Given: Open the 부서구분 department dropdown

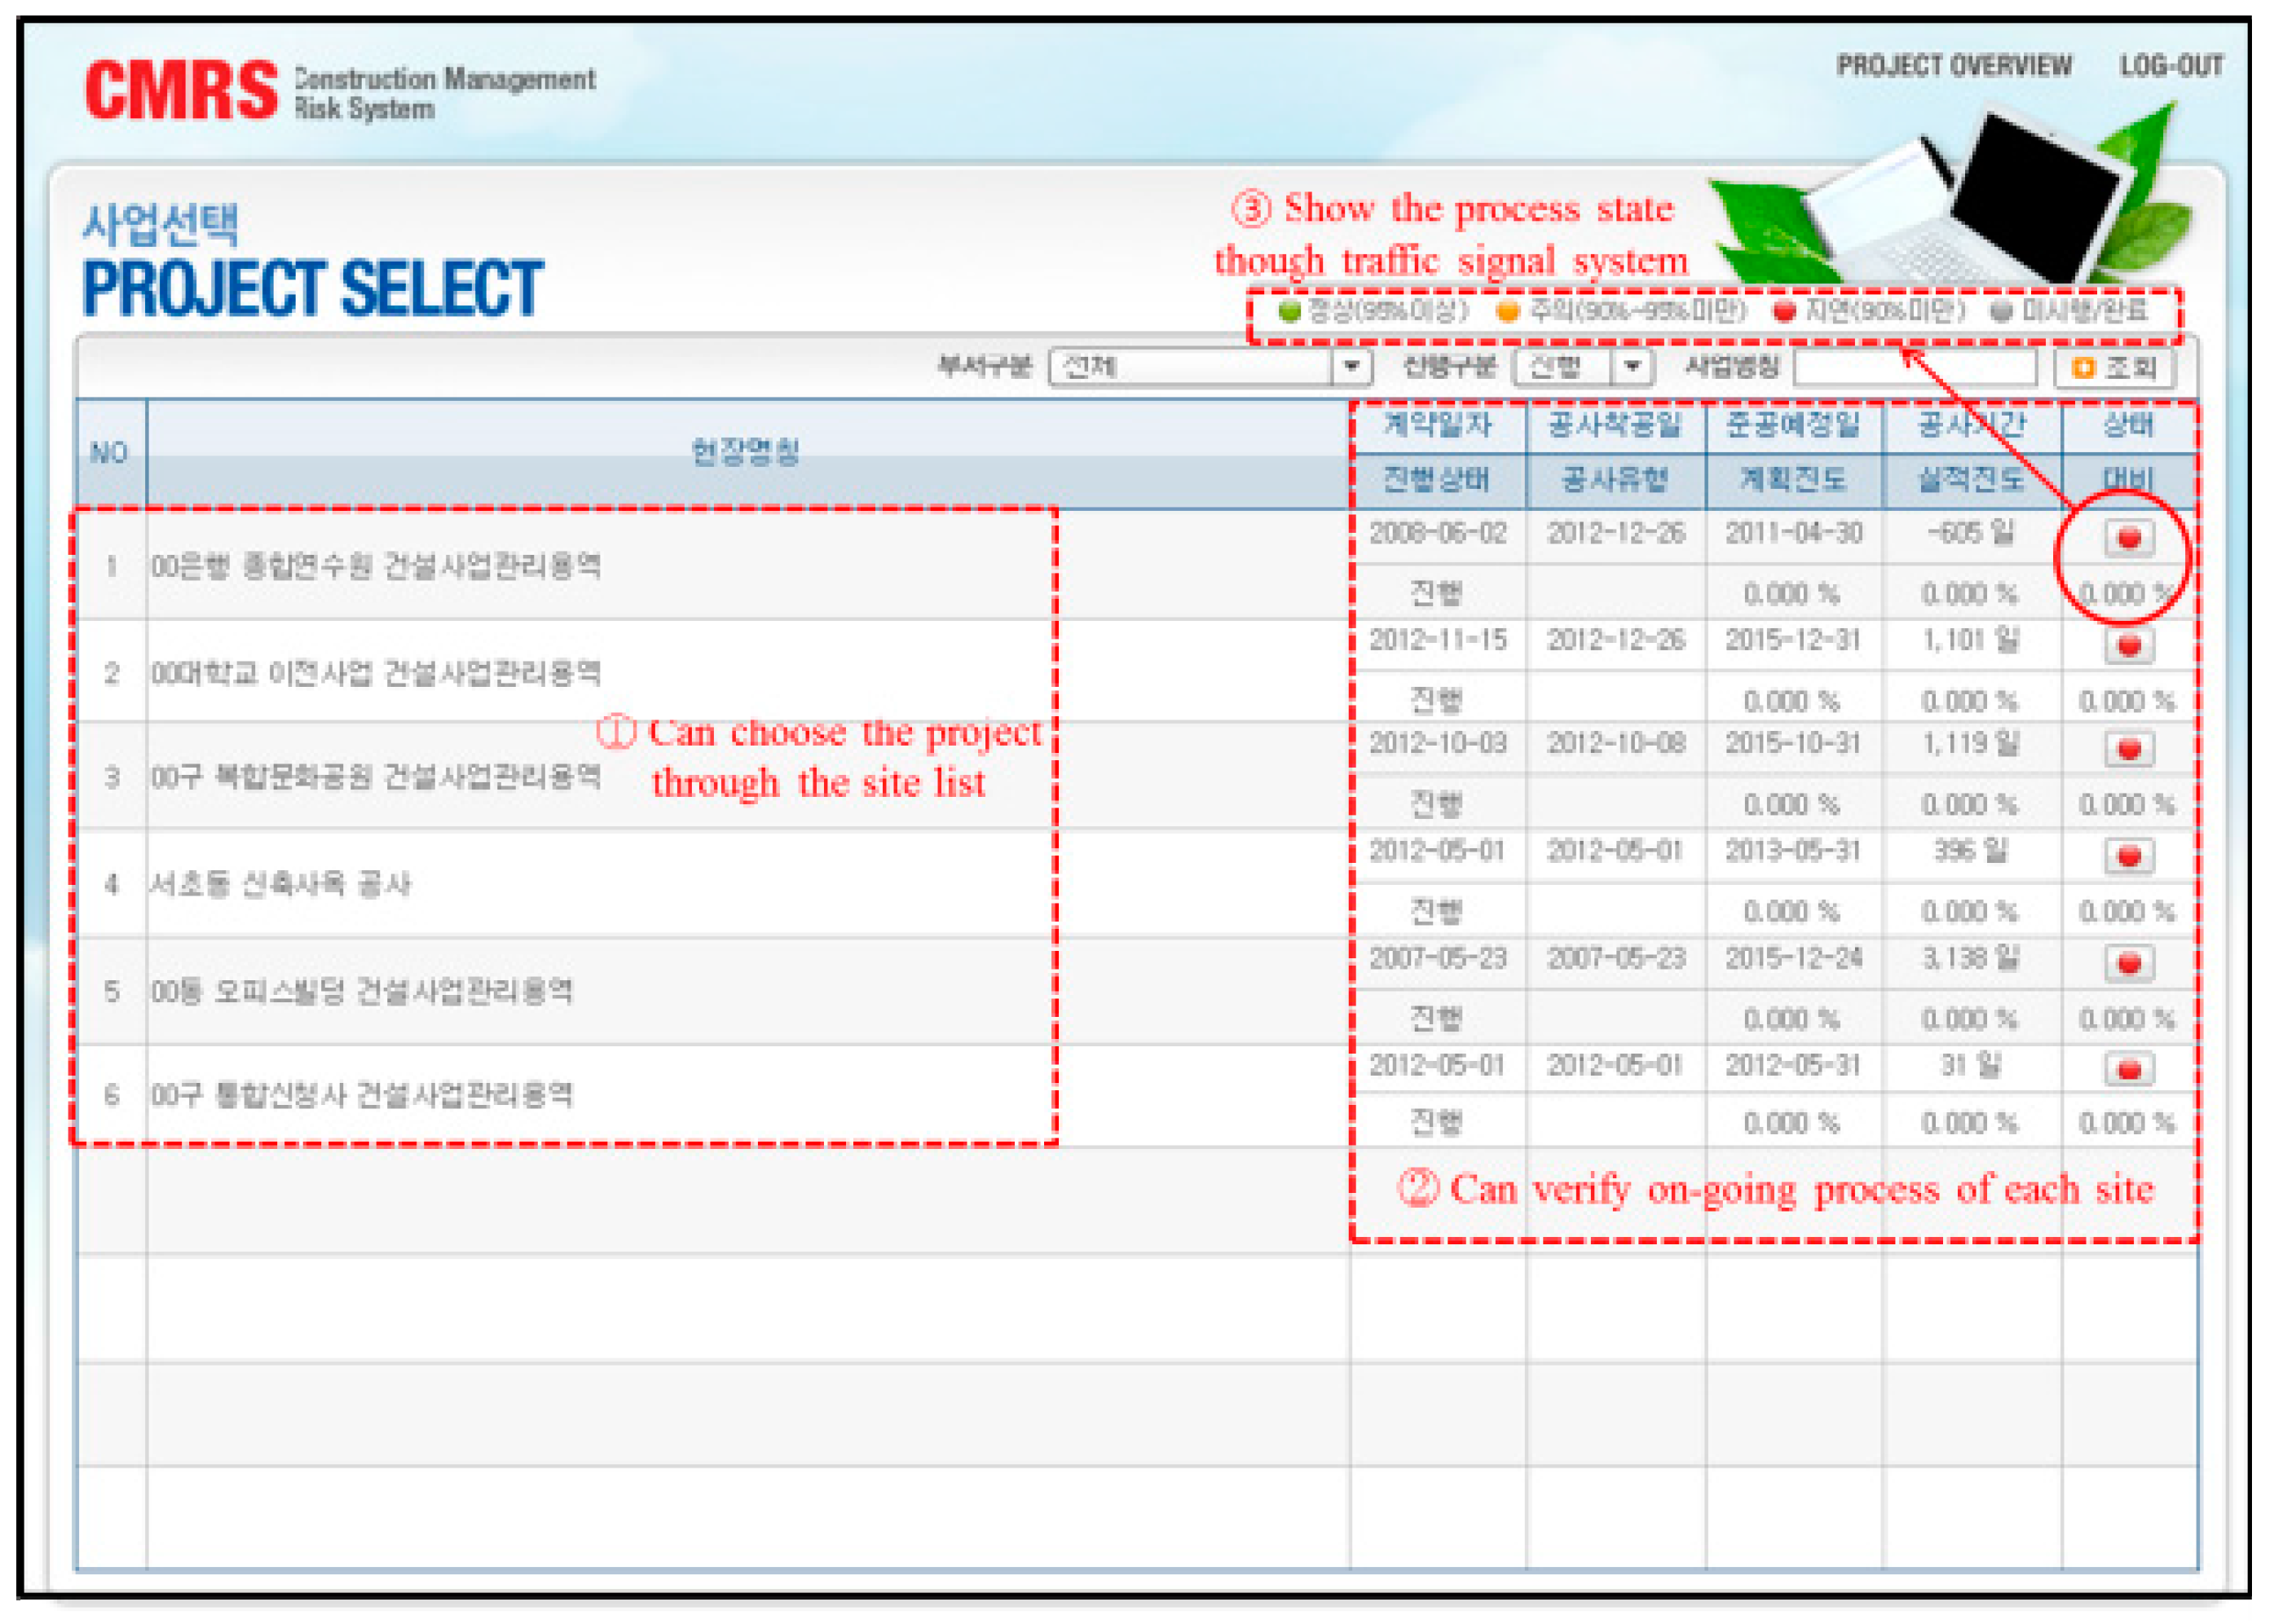Looking at the screenshot, I should click(x=1209, y=367).
